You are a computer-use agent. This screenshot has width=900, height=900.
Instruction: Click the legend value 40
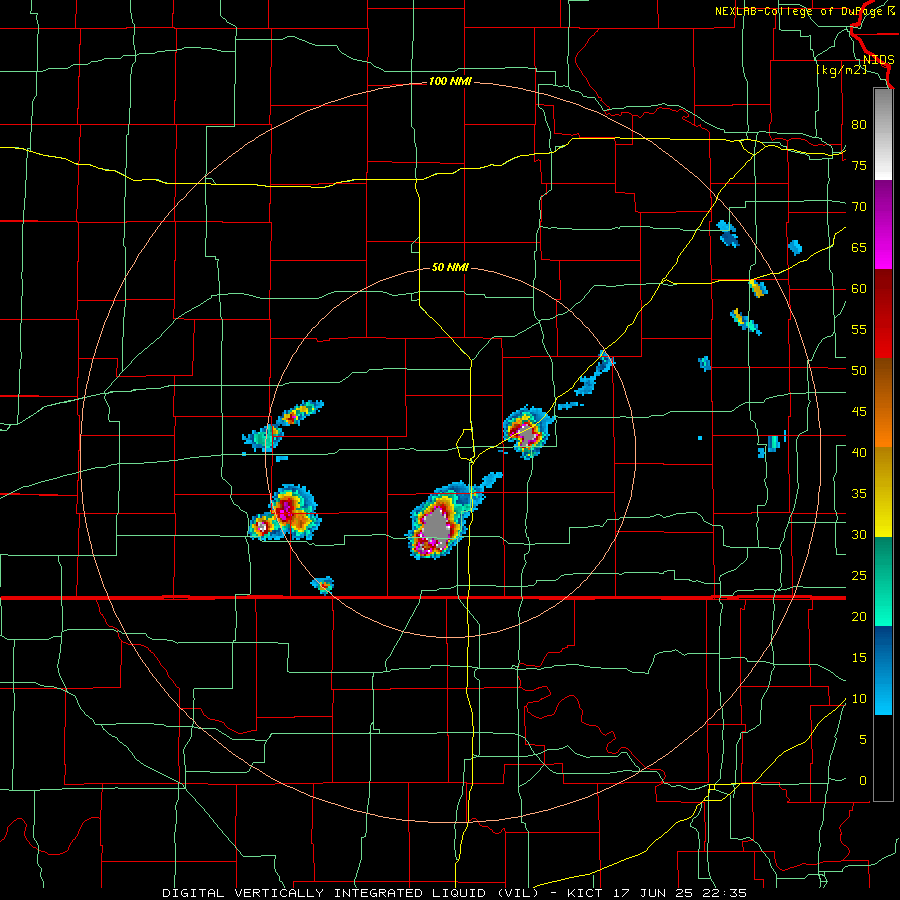coord(859,453)
